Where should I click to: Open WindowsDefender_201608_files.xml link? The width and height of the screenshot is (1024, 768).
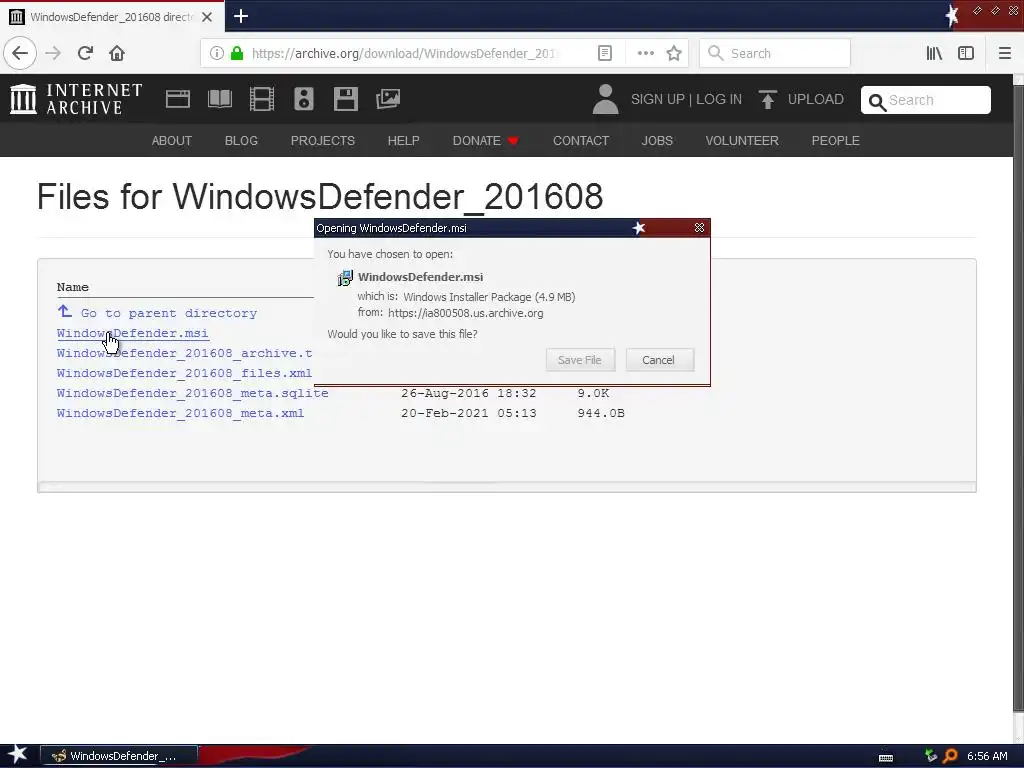point(184,373)
